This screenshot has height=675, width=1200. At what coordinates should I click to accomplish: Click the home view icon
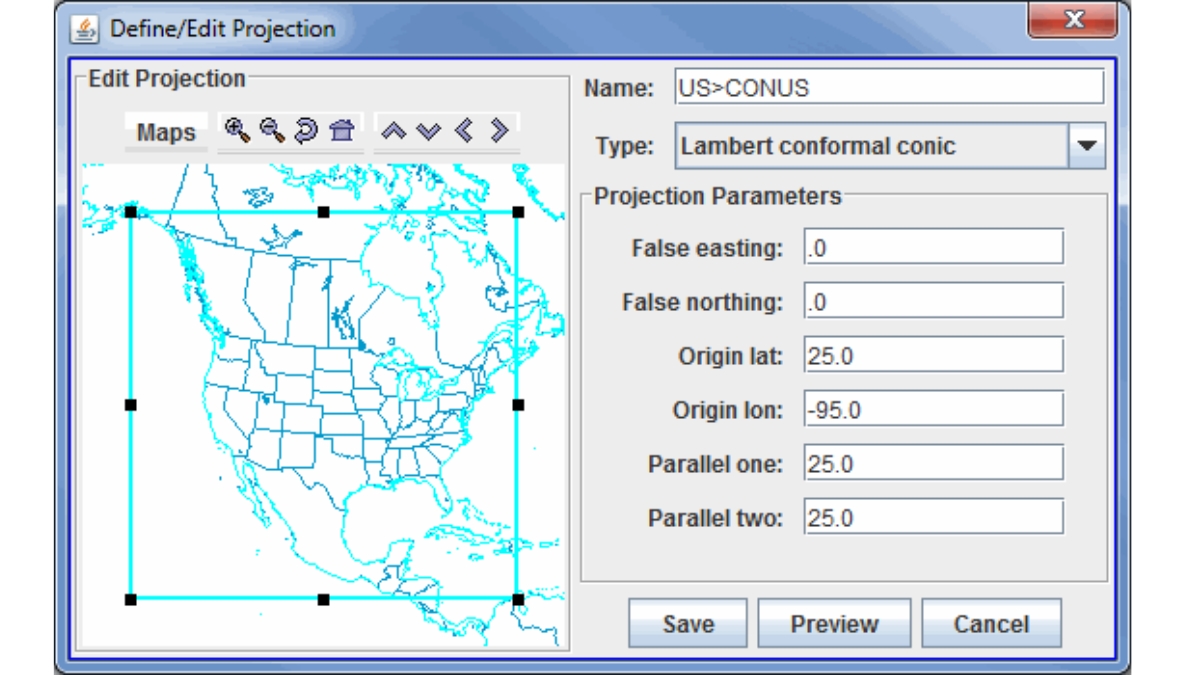341,131
